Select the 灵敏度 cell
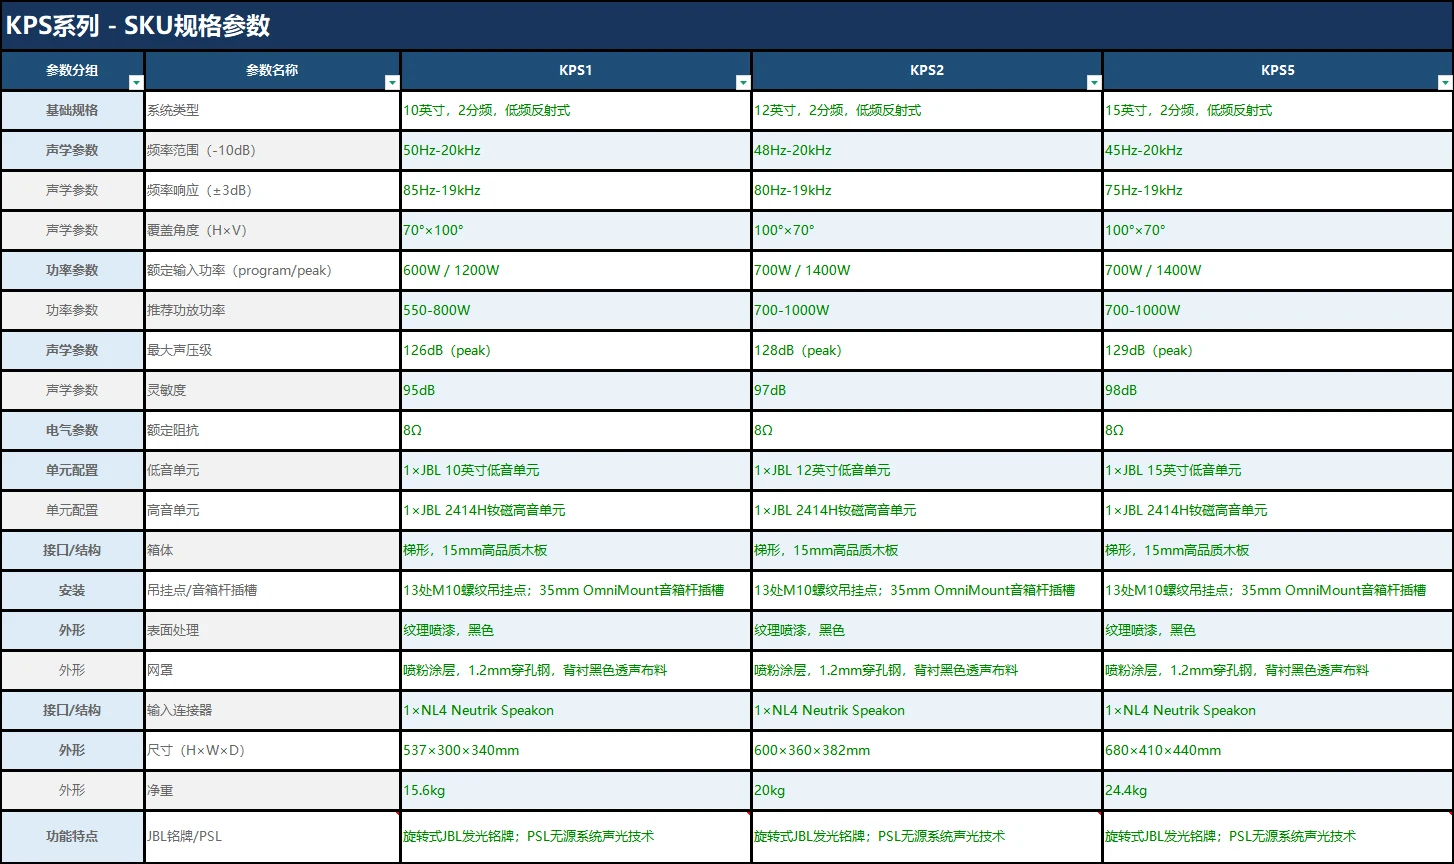 [x=273, y=391]
